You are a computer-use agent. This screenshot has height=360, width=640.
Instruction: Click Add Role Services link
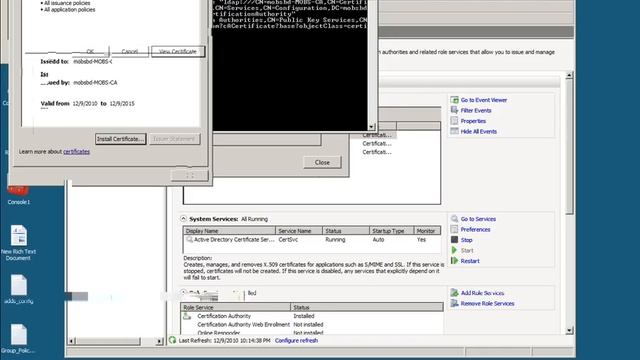(x=482, y=293)
